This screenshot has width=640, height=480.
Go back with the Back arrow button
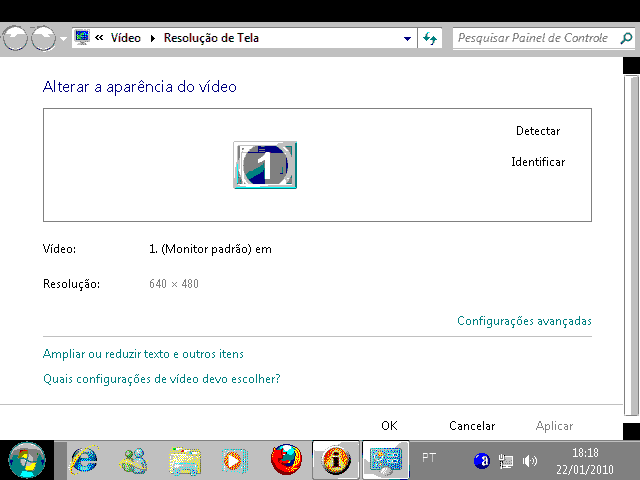coord(16,38)
